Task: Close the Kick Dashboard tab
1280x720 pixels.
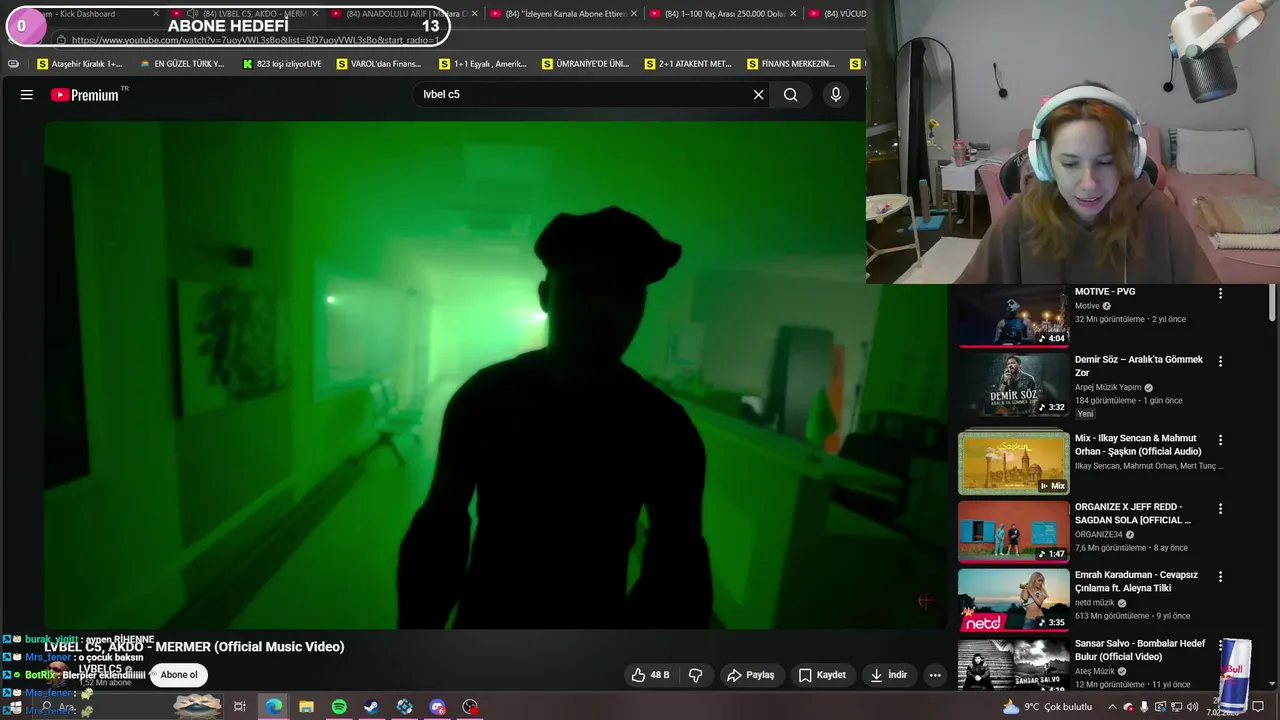Action: click(155, 14)
